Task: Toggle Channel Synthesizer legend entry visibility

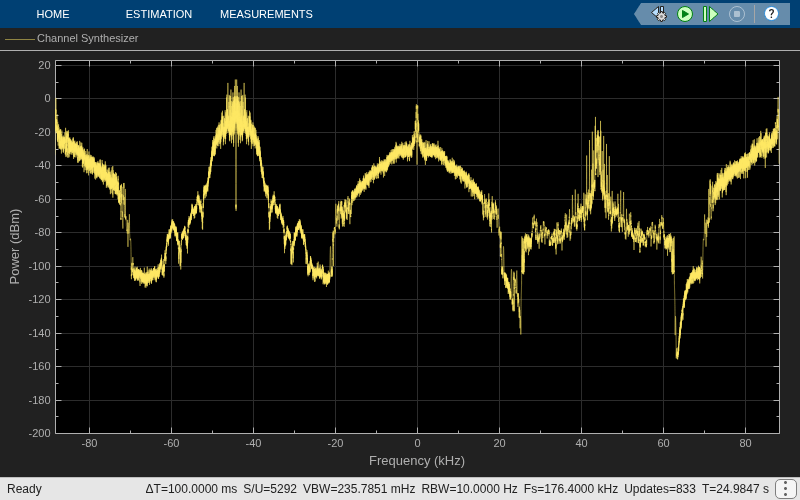Action: pyautogui.click(x=87, y=38)
